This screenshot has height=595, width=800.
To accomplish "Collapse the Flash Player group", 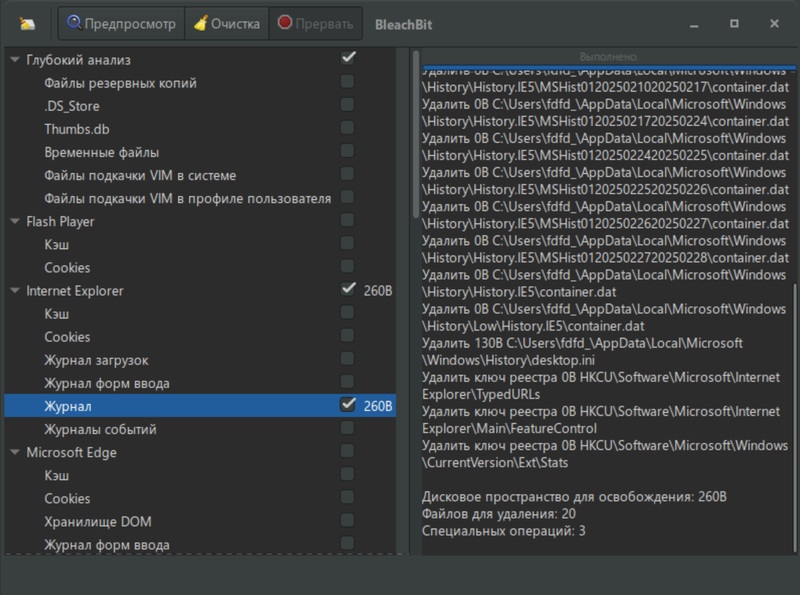I will point(15,221).
